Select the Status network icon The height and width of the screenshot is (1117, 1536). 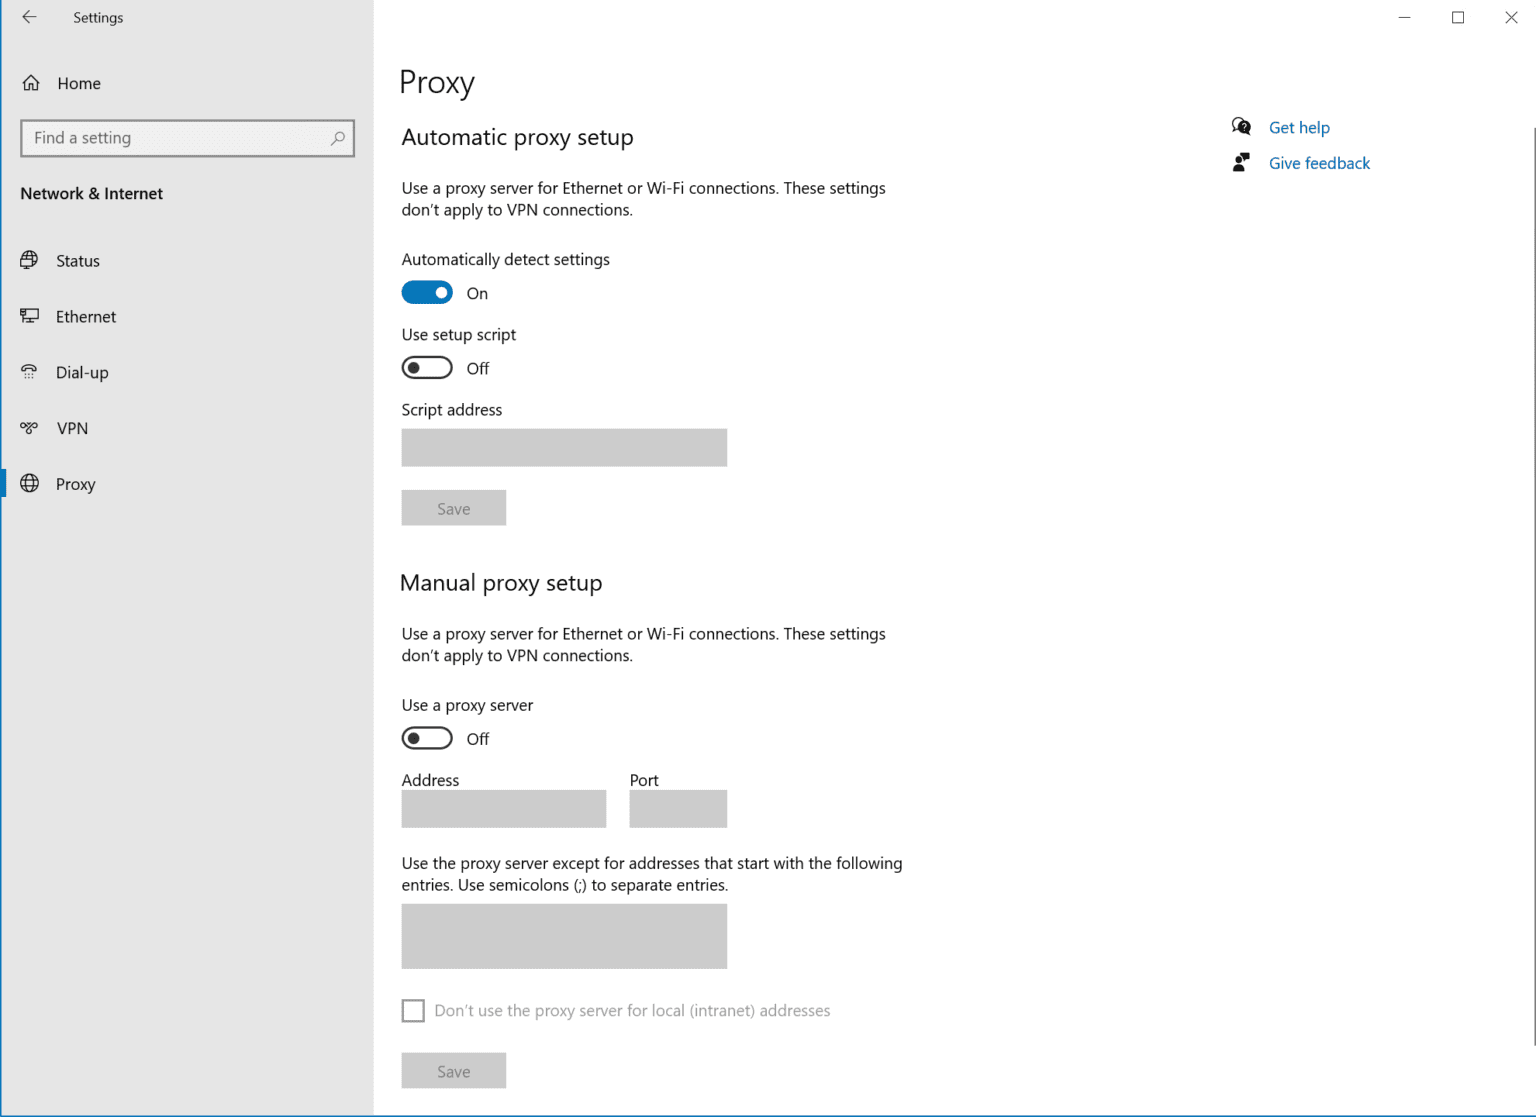pyautogui.click(x=30, y=260)
